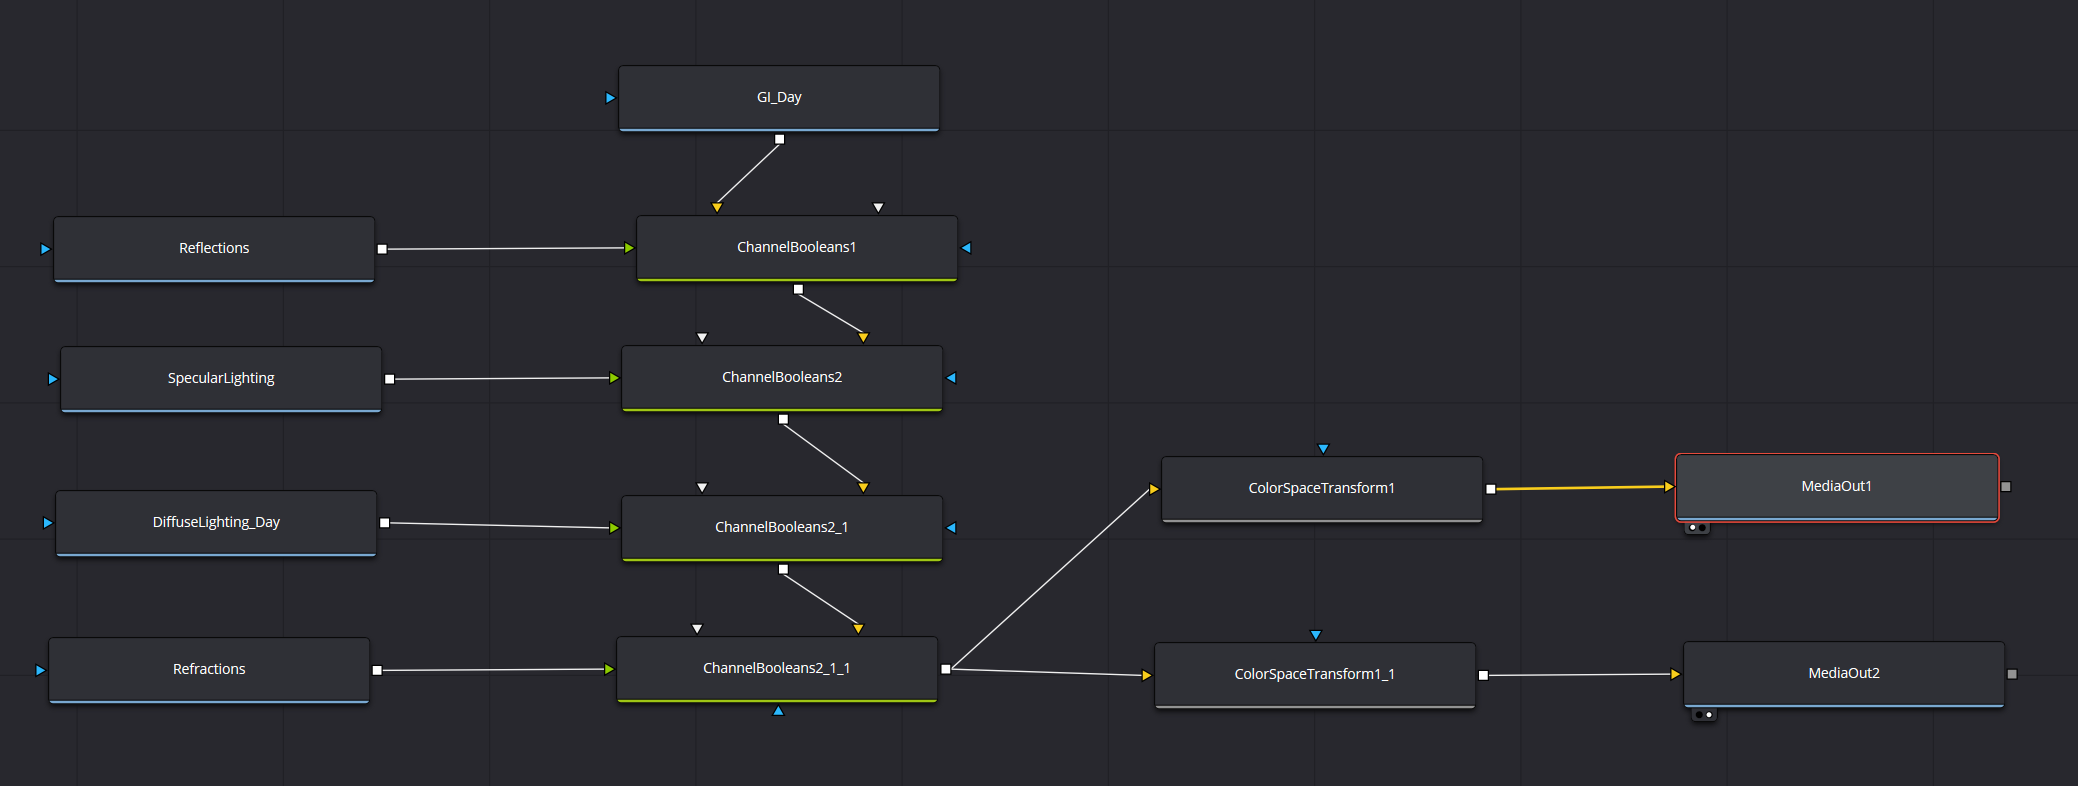Screen dimensions: 2078x786
Task: Select the Reflections node
Action: coord(214,249)
